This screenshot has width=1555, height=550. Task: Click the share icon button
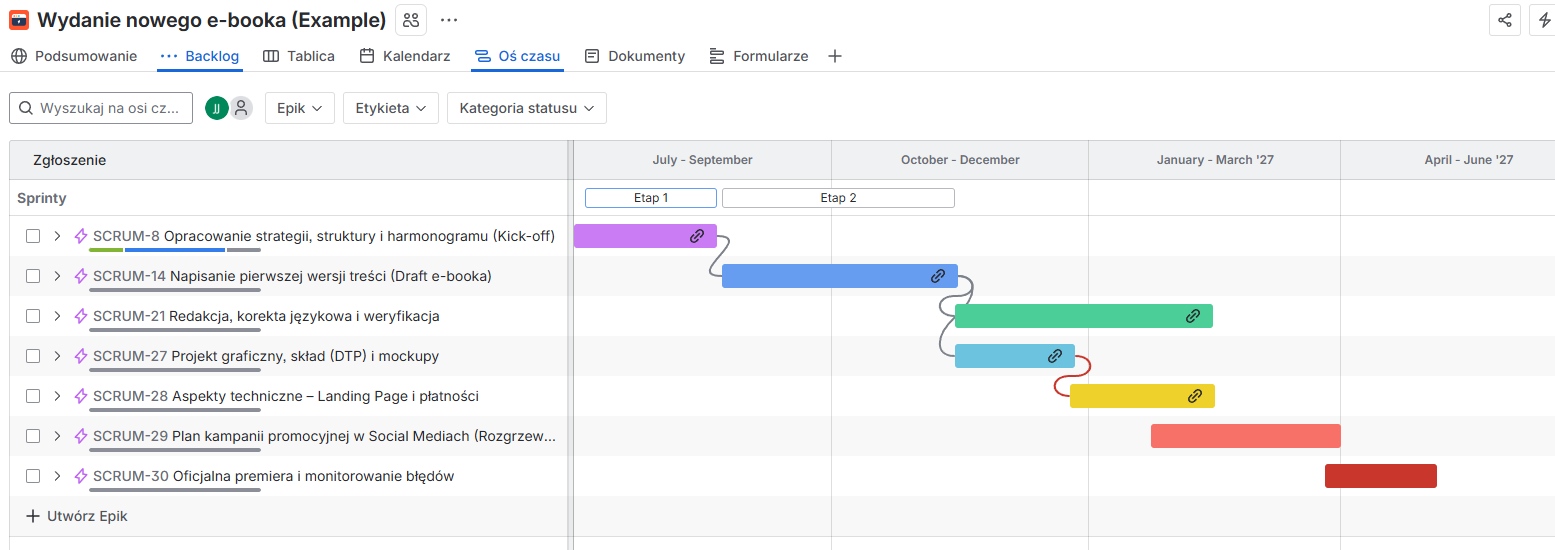pos(1505,20)
